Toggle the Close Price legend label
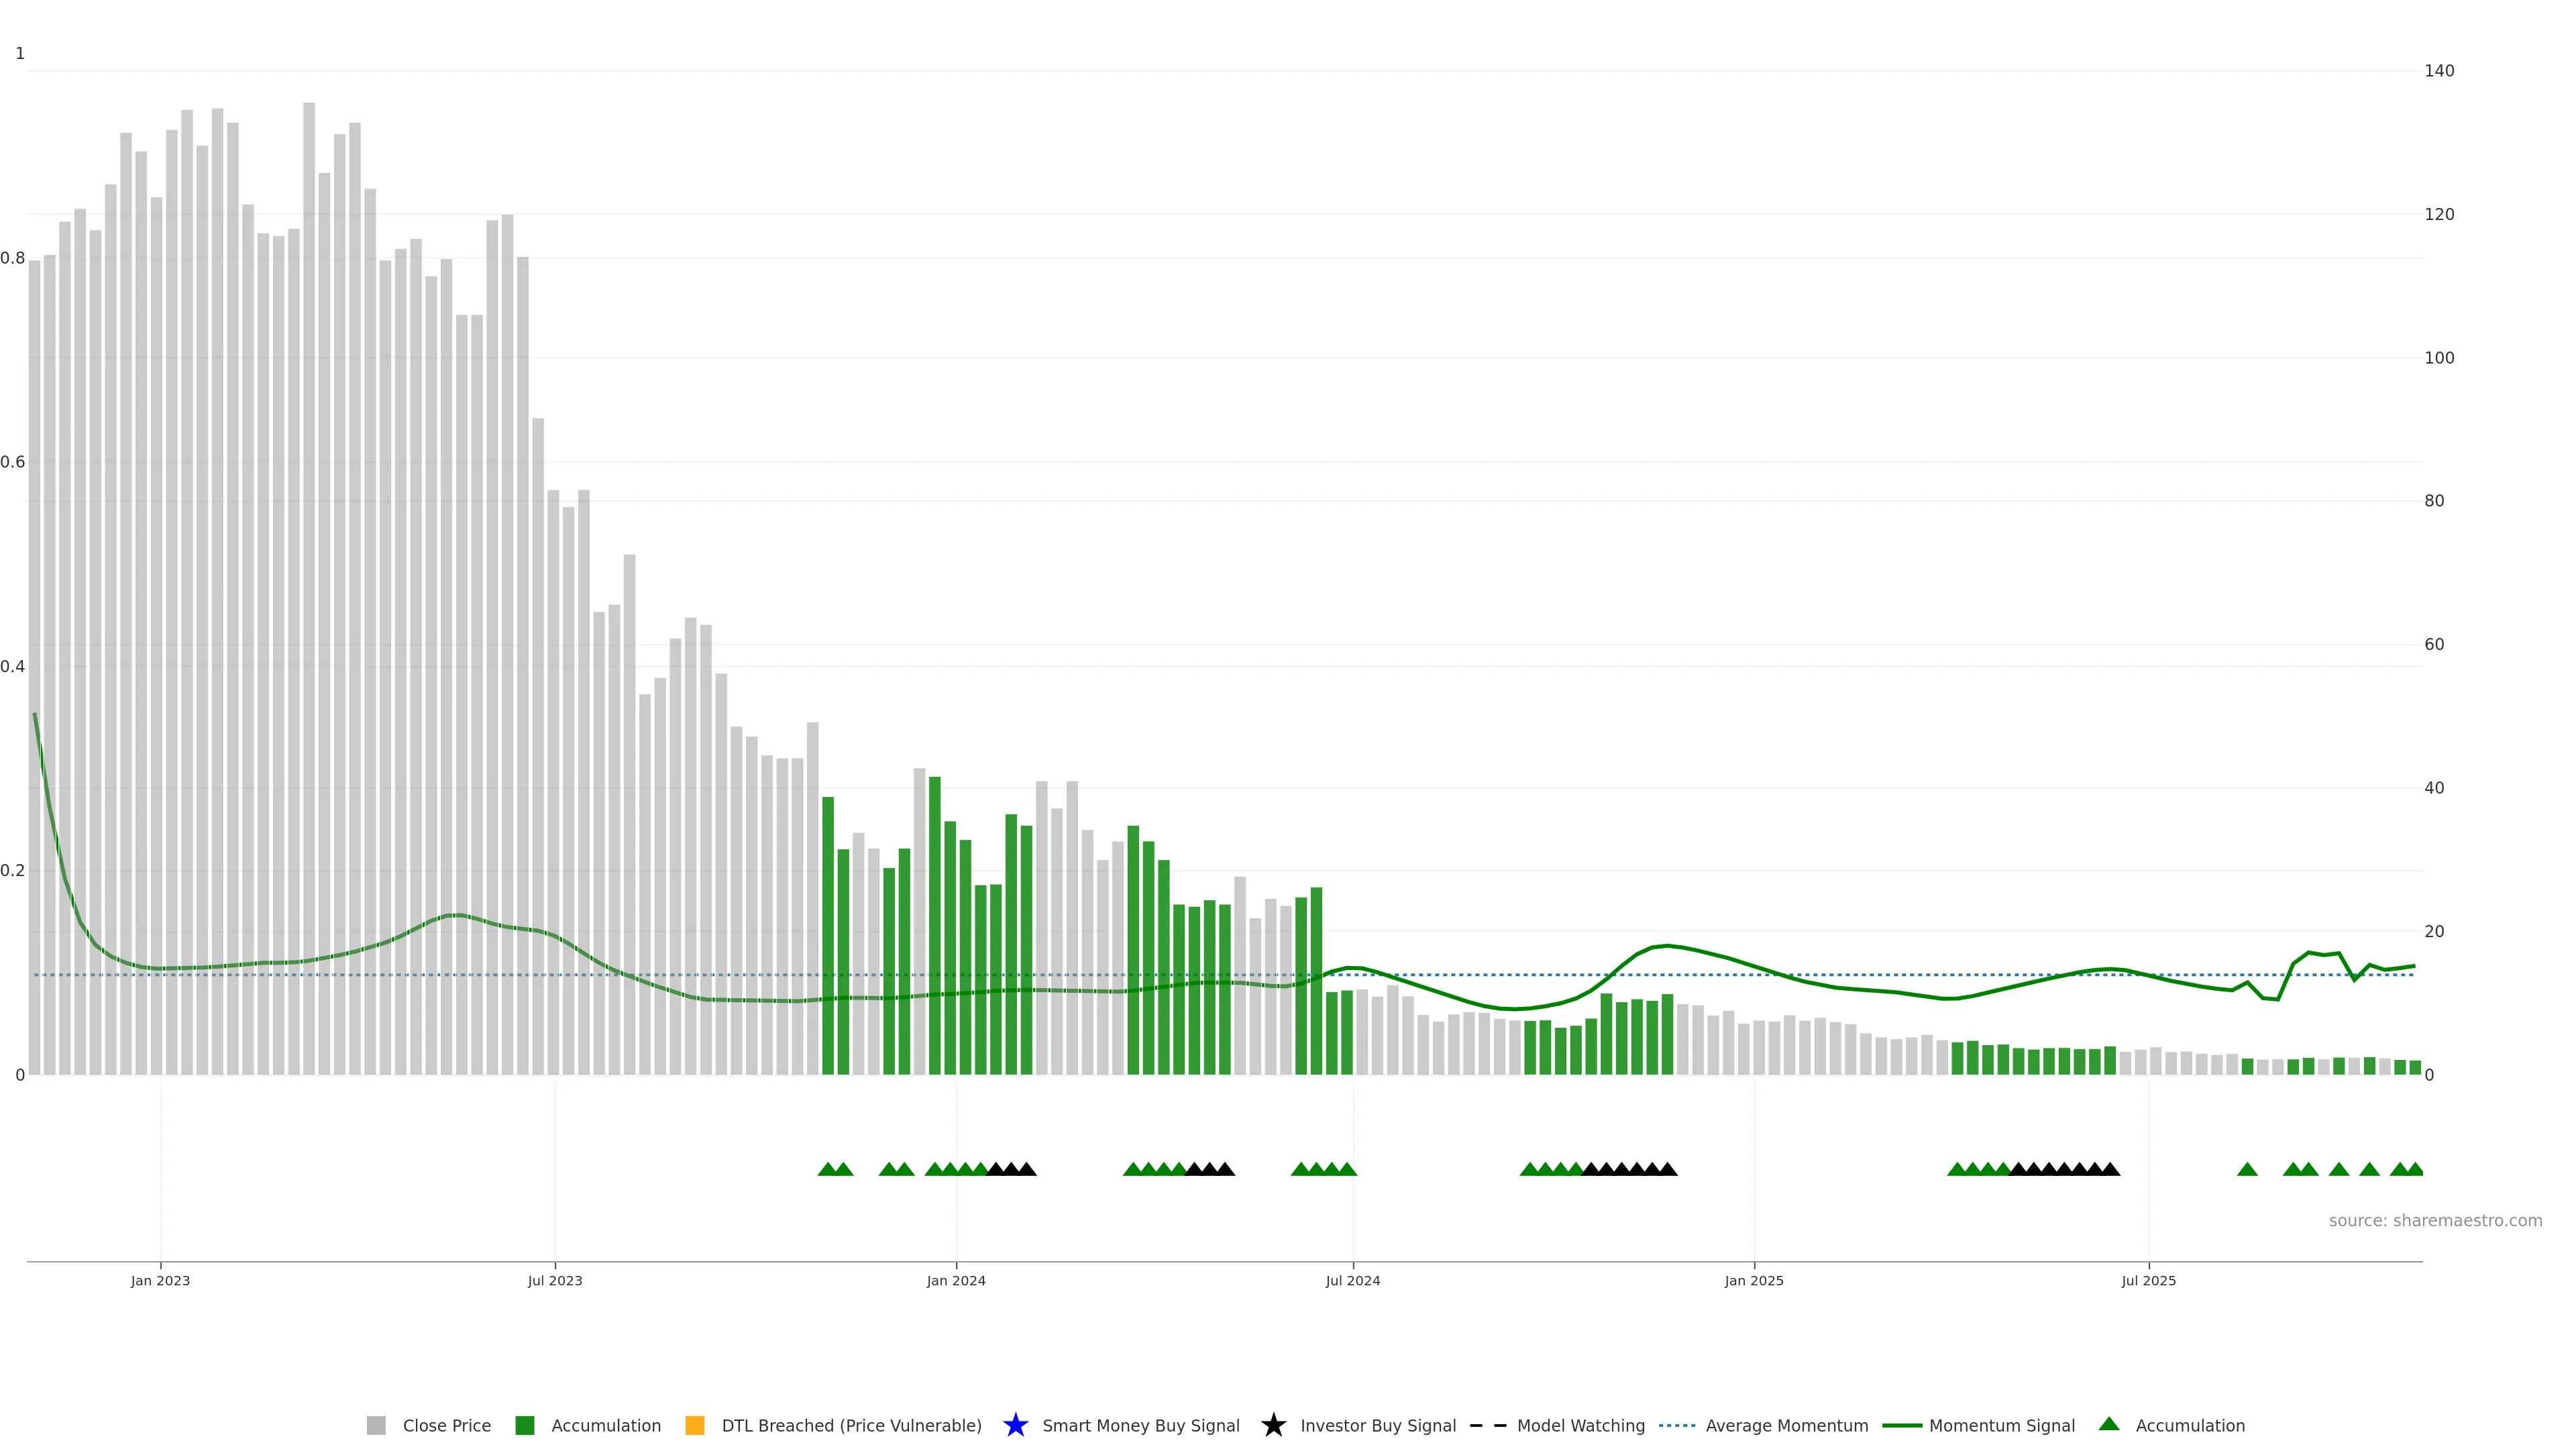 (x=446, y=1425)
